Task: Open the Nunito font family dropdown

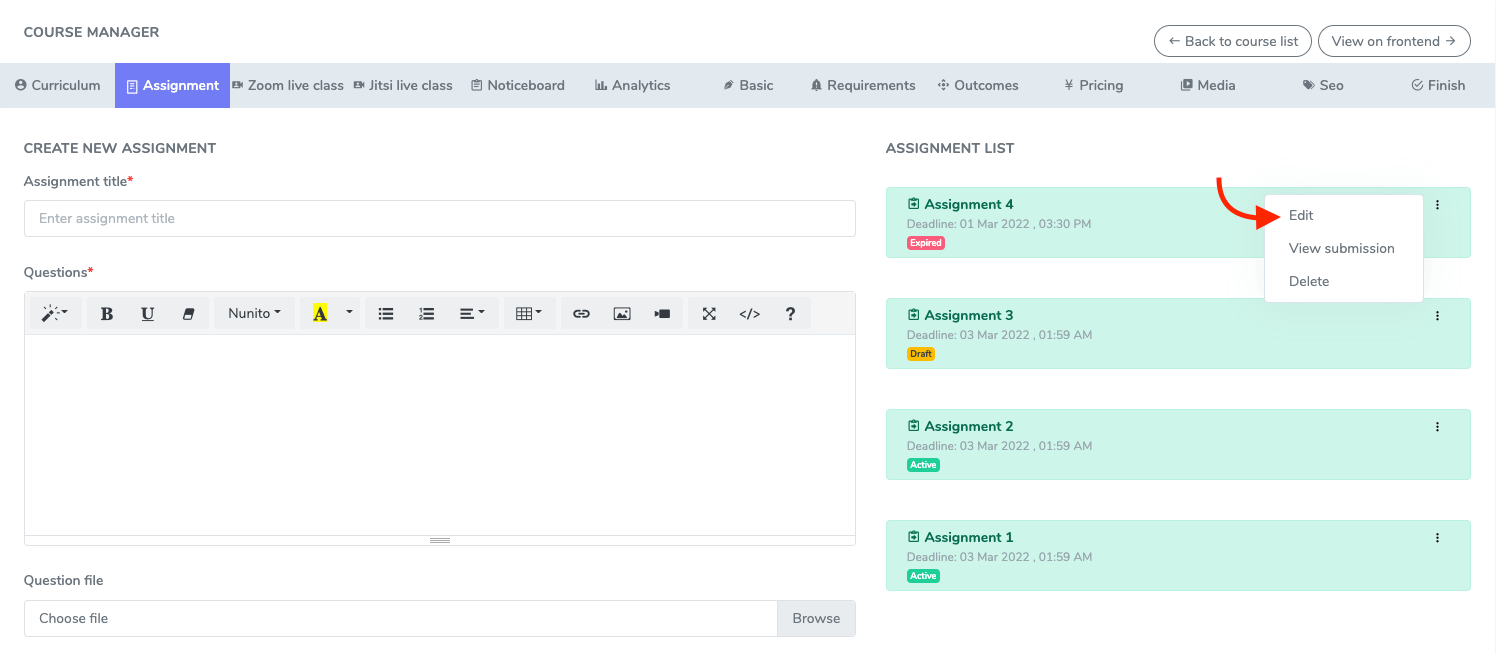Action: [x=254, y=314]
